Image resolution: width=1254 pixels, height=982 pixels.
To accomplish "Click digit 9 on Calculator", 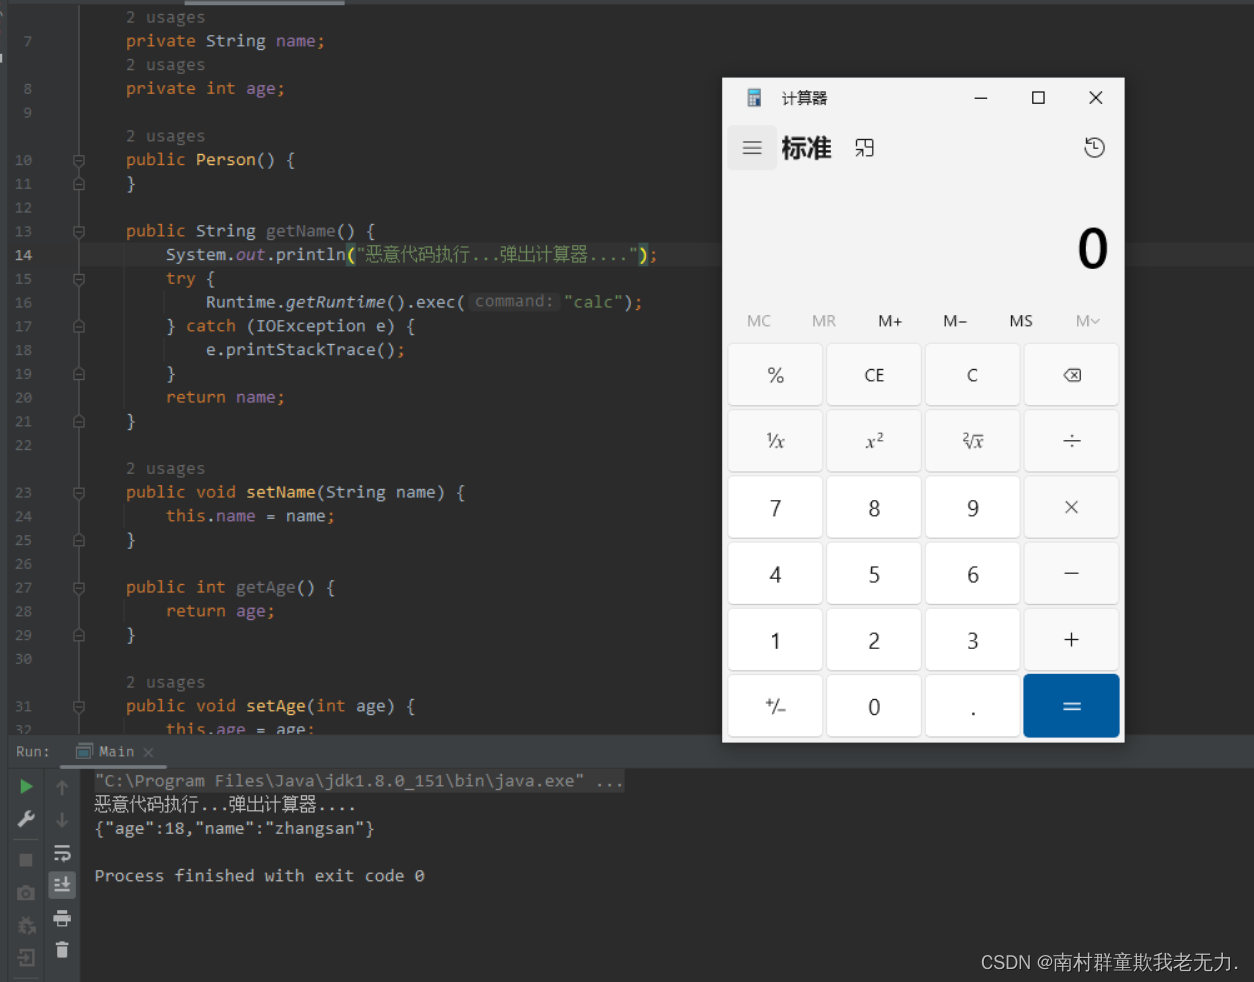I will pyautogui.click(x=972, y=508).
